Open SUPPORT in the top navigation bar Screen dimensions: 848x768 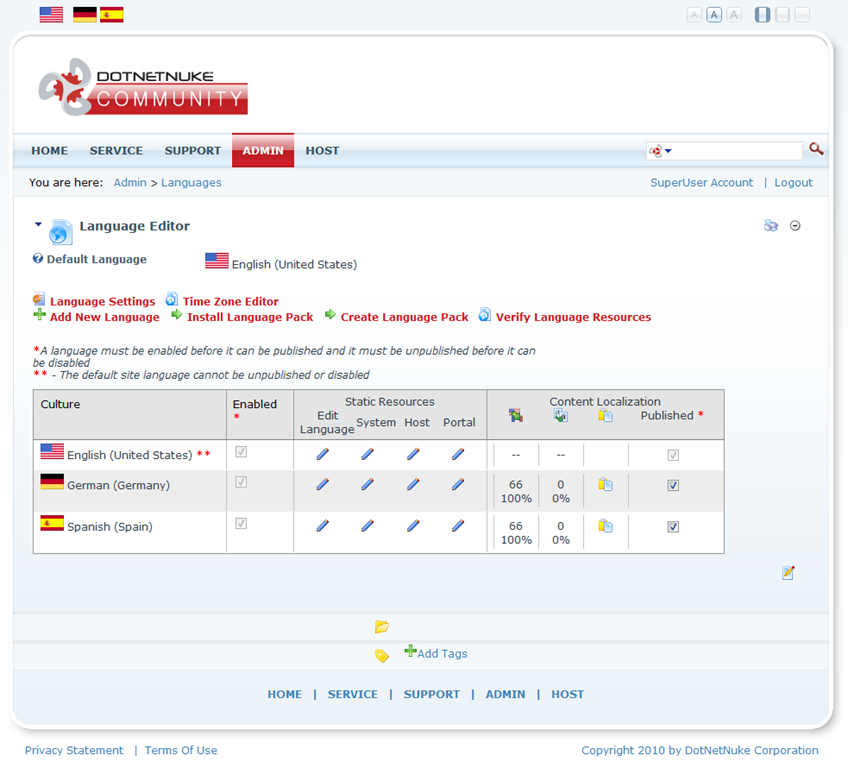click(193, 150)
